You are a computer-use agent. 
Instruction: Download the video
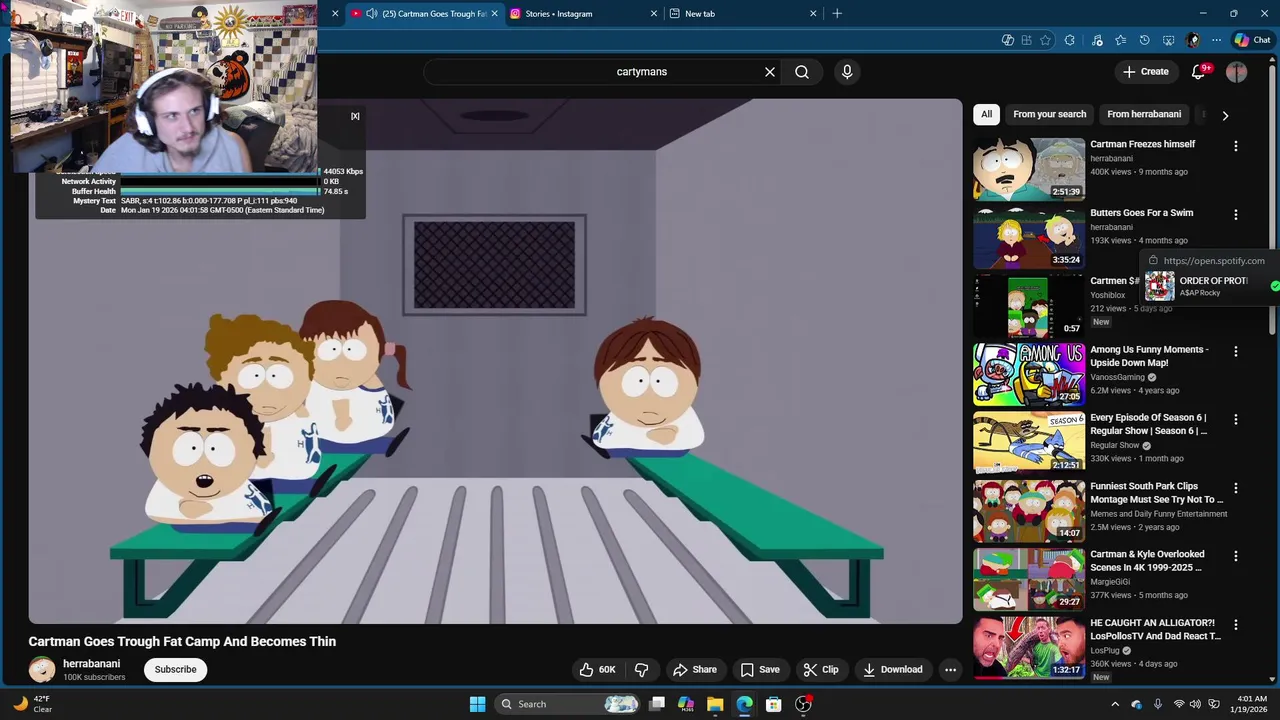pyautogui.click(x=893, y=670)
